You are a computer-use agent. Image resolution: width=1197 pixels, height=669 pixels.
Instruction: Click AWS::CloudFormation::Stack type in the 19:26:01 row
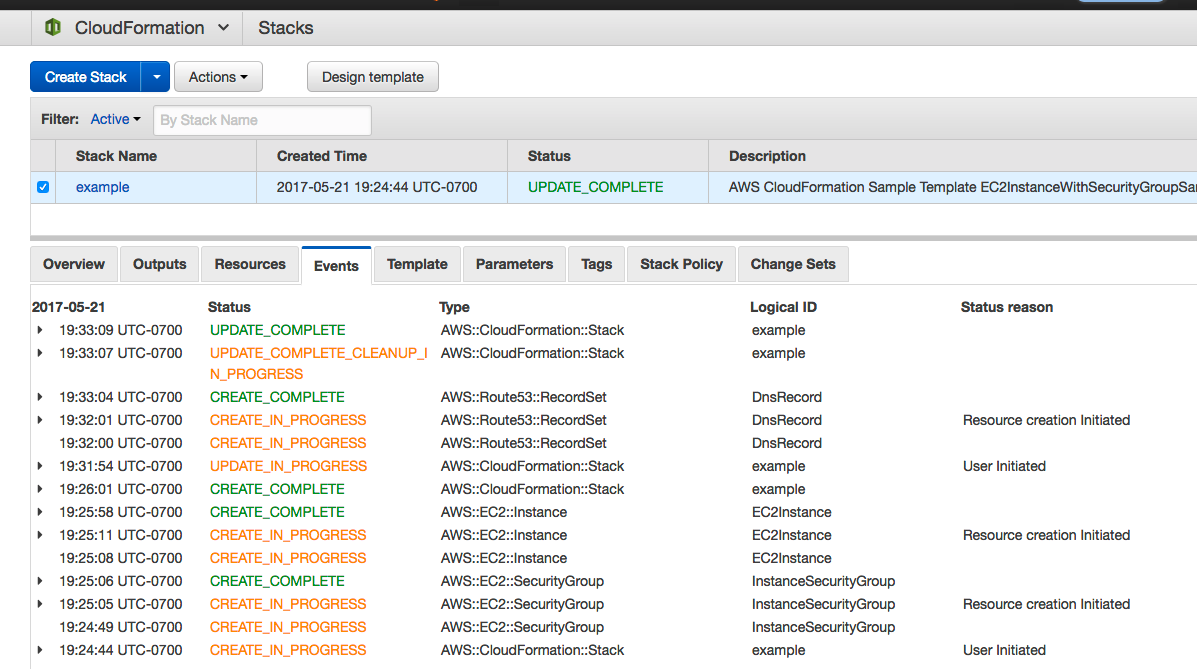pos(532,489)
